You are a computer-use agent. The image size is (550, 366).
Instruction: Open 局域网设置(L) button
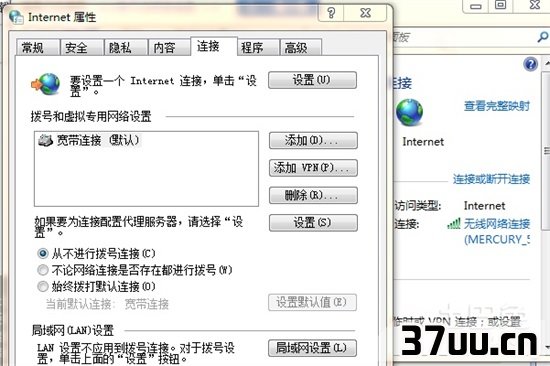click(312, 348)
